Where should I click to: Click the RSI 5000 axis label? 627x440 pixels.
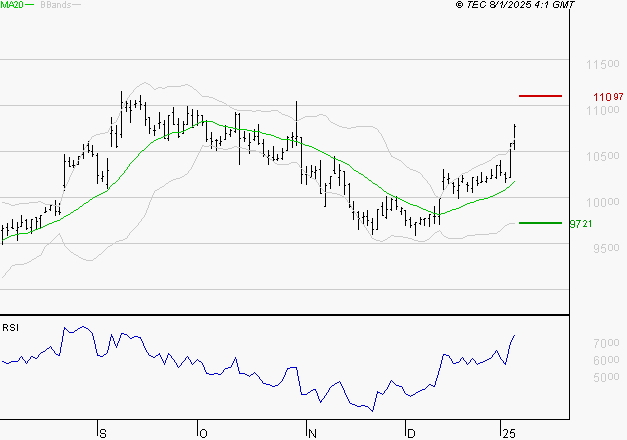(x=606, y=377)
